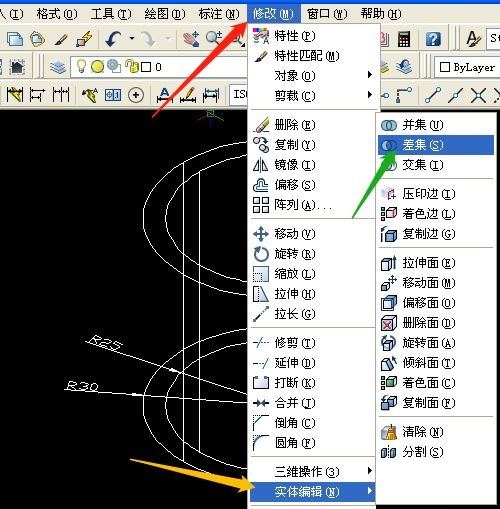Choose 复制边(G) copy edges

[436, 234]
